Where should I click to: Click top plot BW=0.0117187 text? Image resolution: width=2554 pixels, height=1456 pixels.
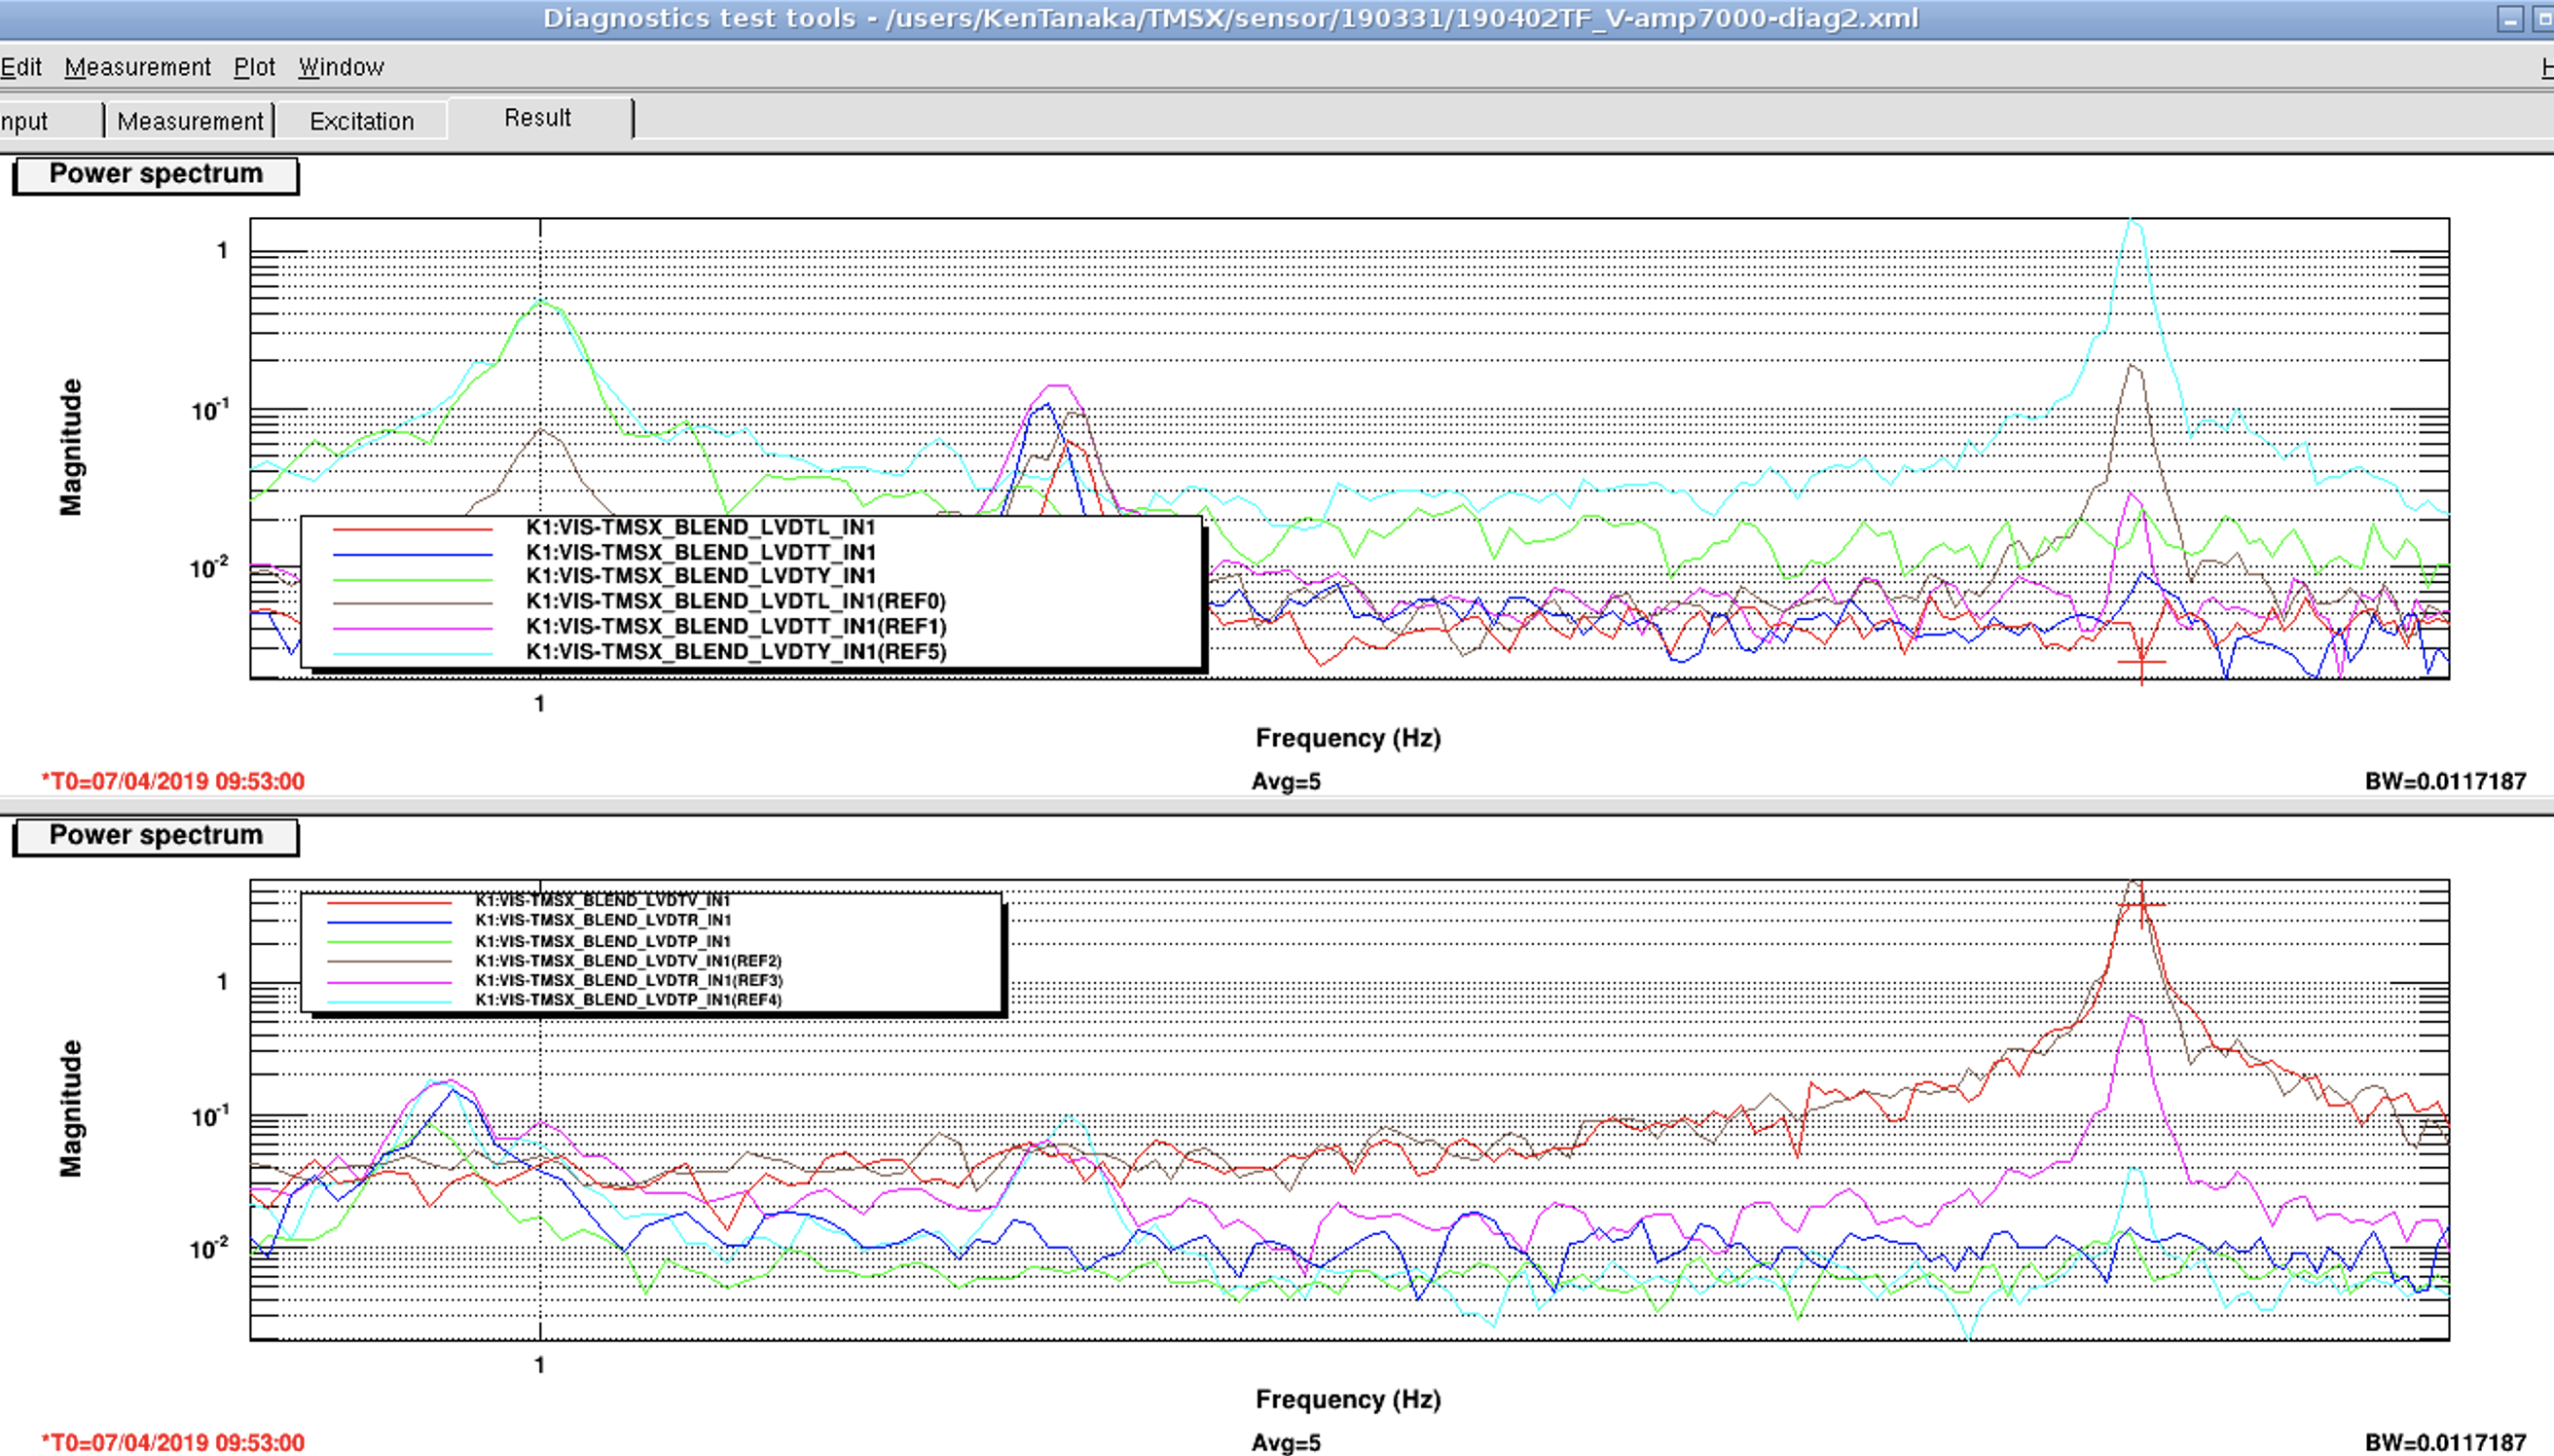point(2445,782)
